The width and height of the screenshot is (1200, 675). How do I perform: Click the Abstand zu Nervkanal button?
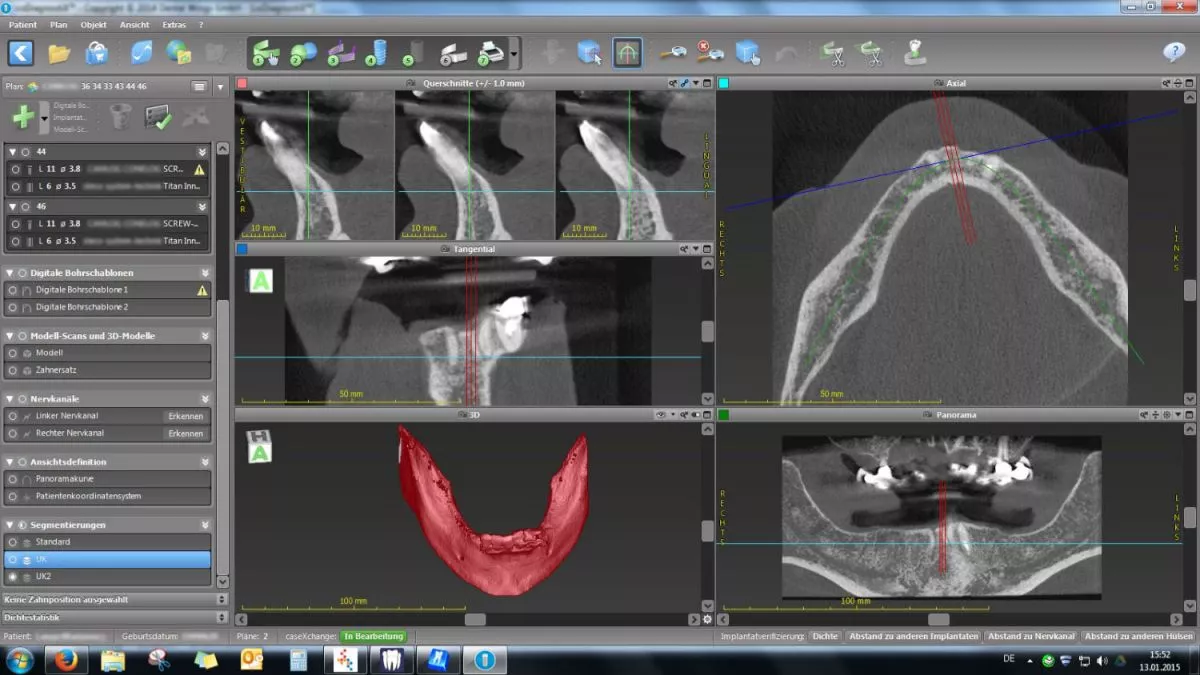point(1031,636)
